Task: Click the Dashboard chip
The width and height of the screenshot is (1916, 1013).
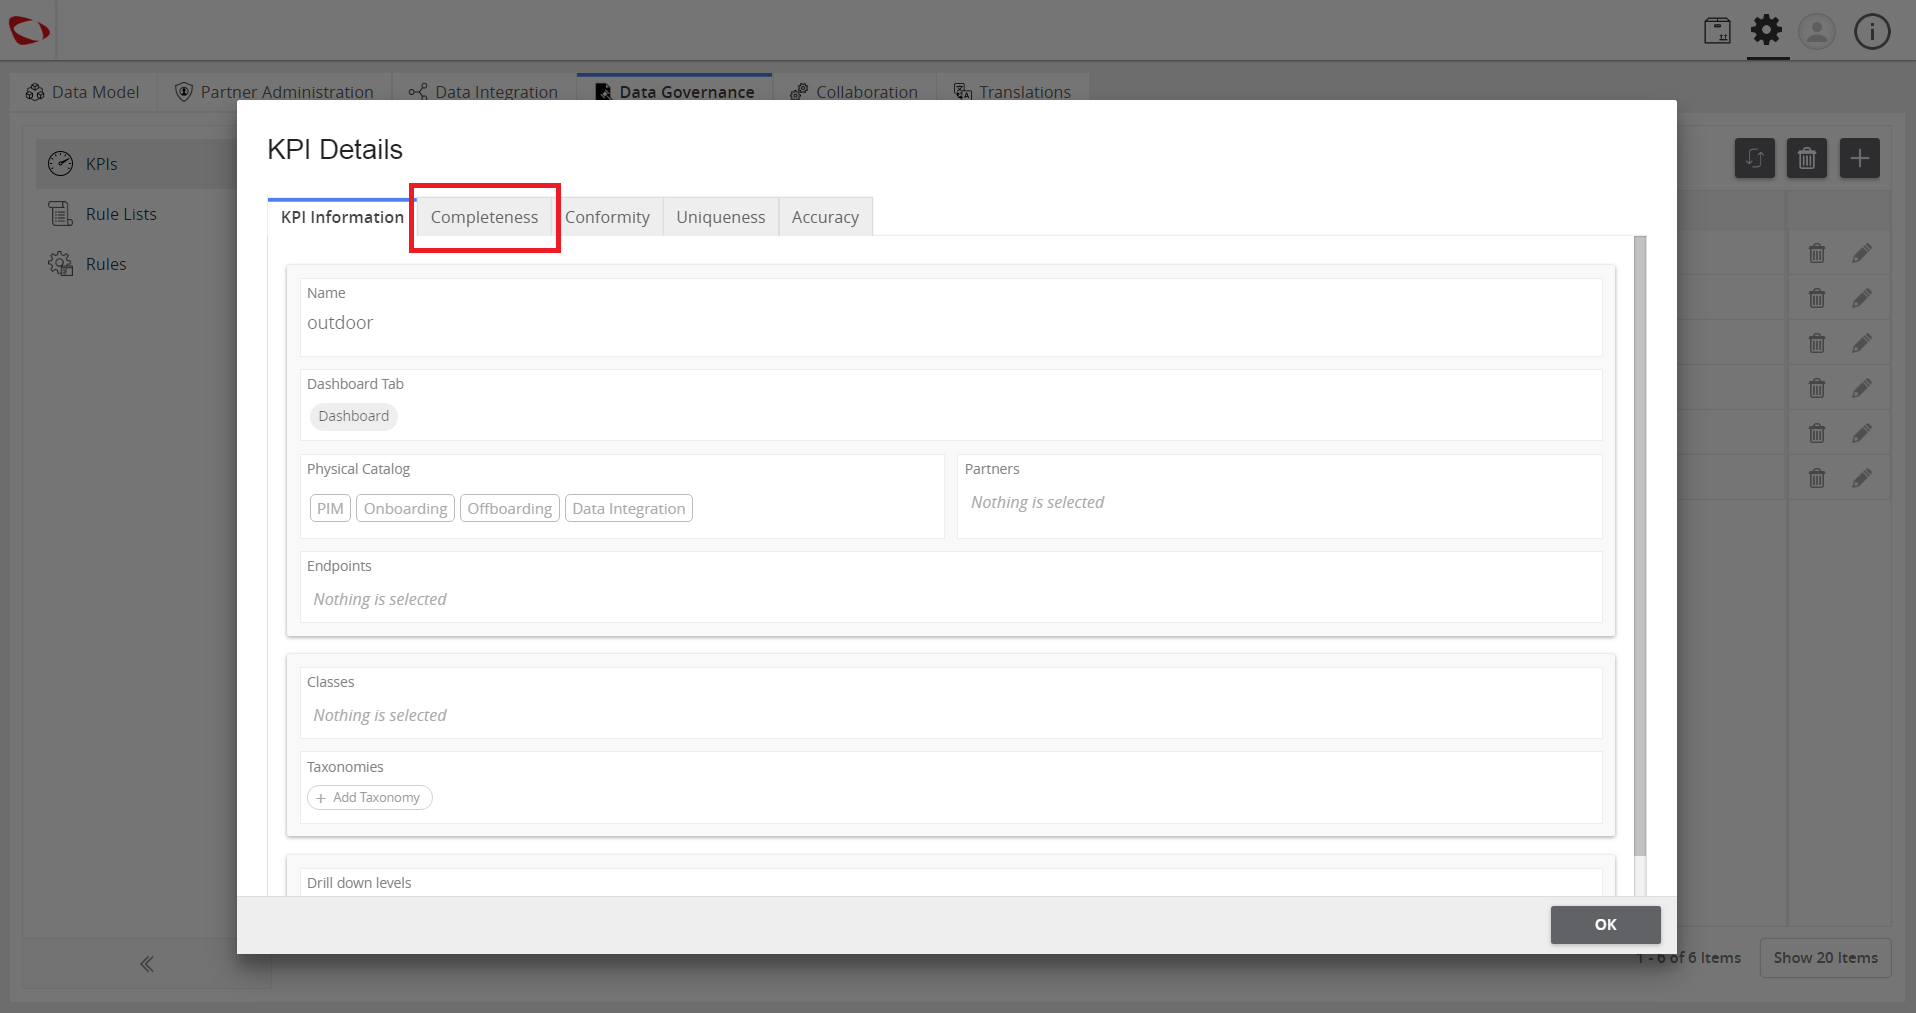Action: [354, 416]
